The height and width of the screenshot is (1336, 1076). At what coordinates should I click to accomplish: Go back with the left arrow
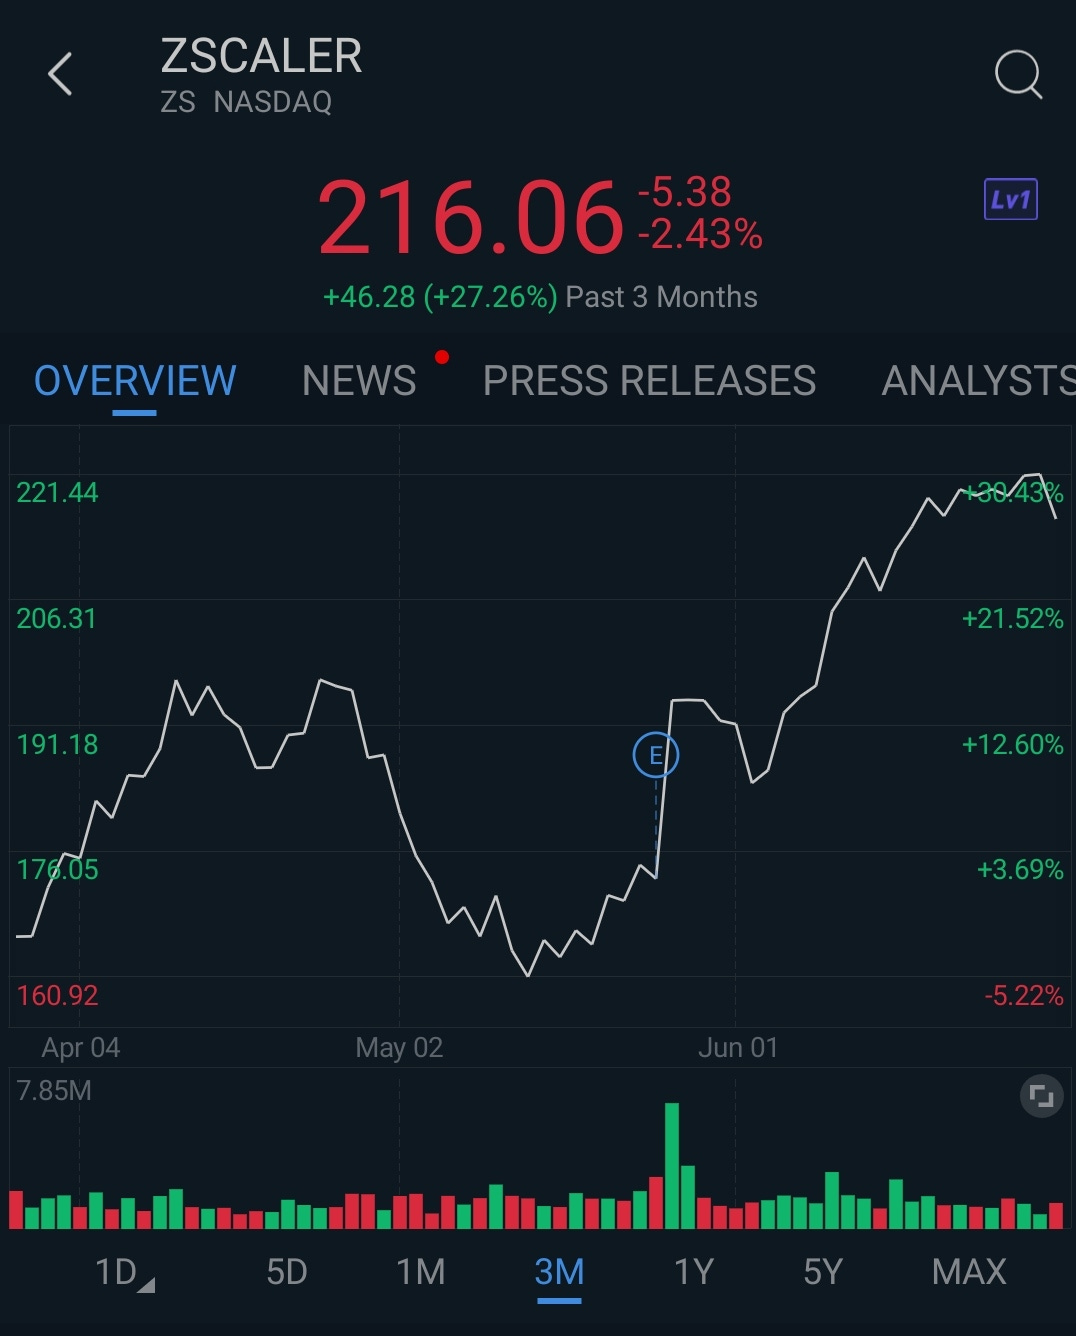[60, 74]
